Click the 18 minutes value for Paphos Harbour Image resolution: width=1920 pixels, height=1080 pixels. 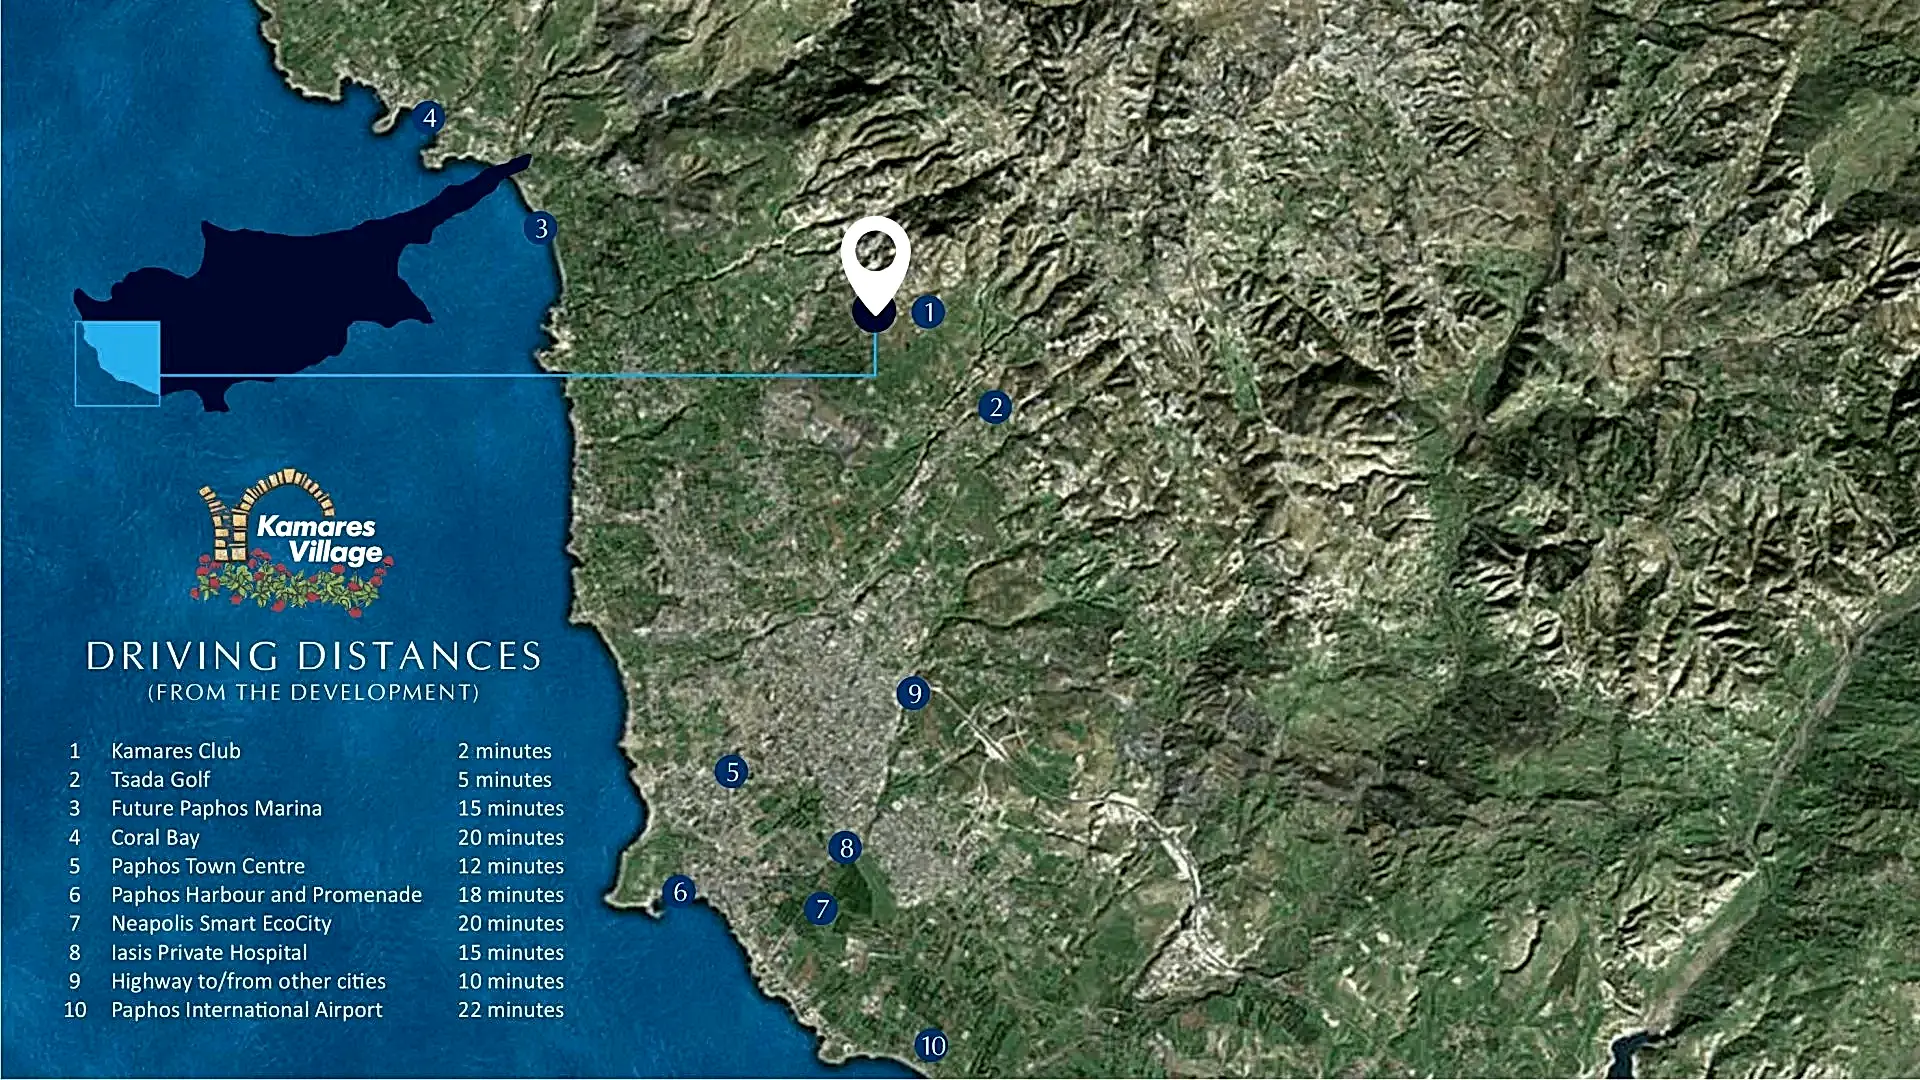(511, 895)
